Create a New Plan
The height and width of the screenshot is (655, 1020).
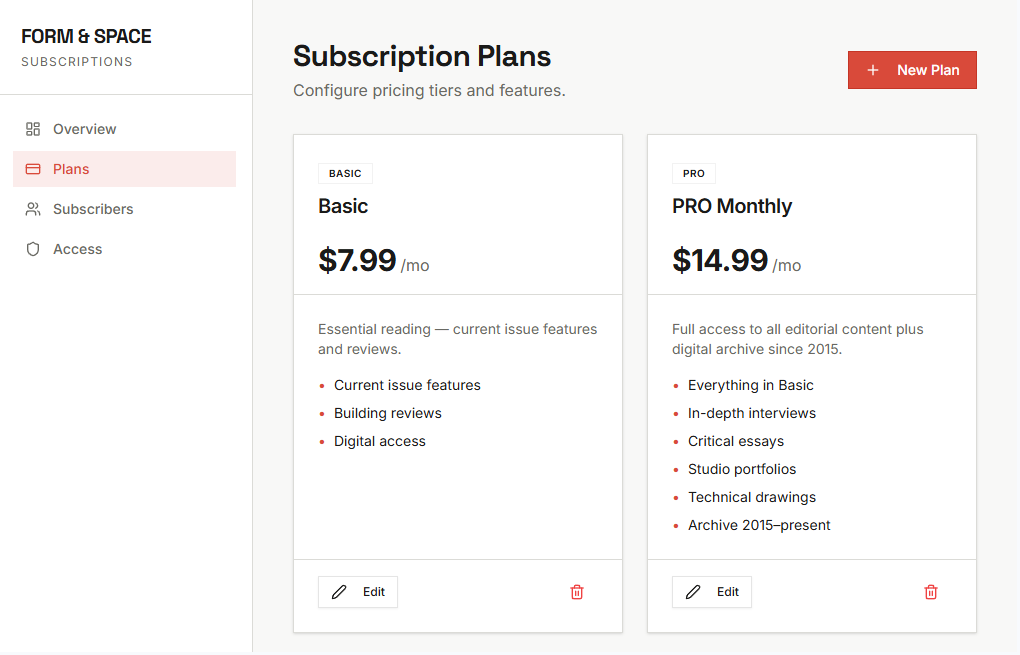pos(912,70)
